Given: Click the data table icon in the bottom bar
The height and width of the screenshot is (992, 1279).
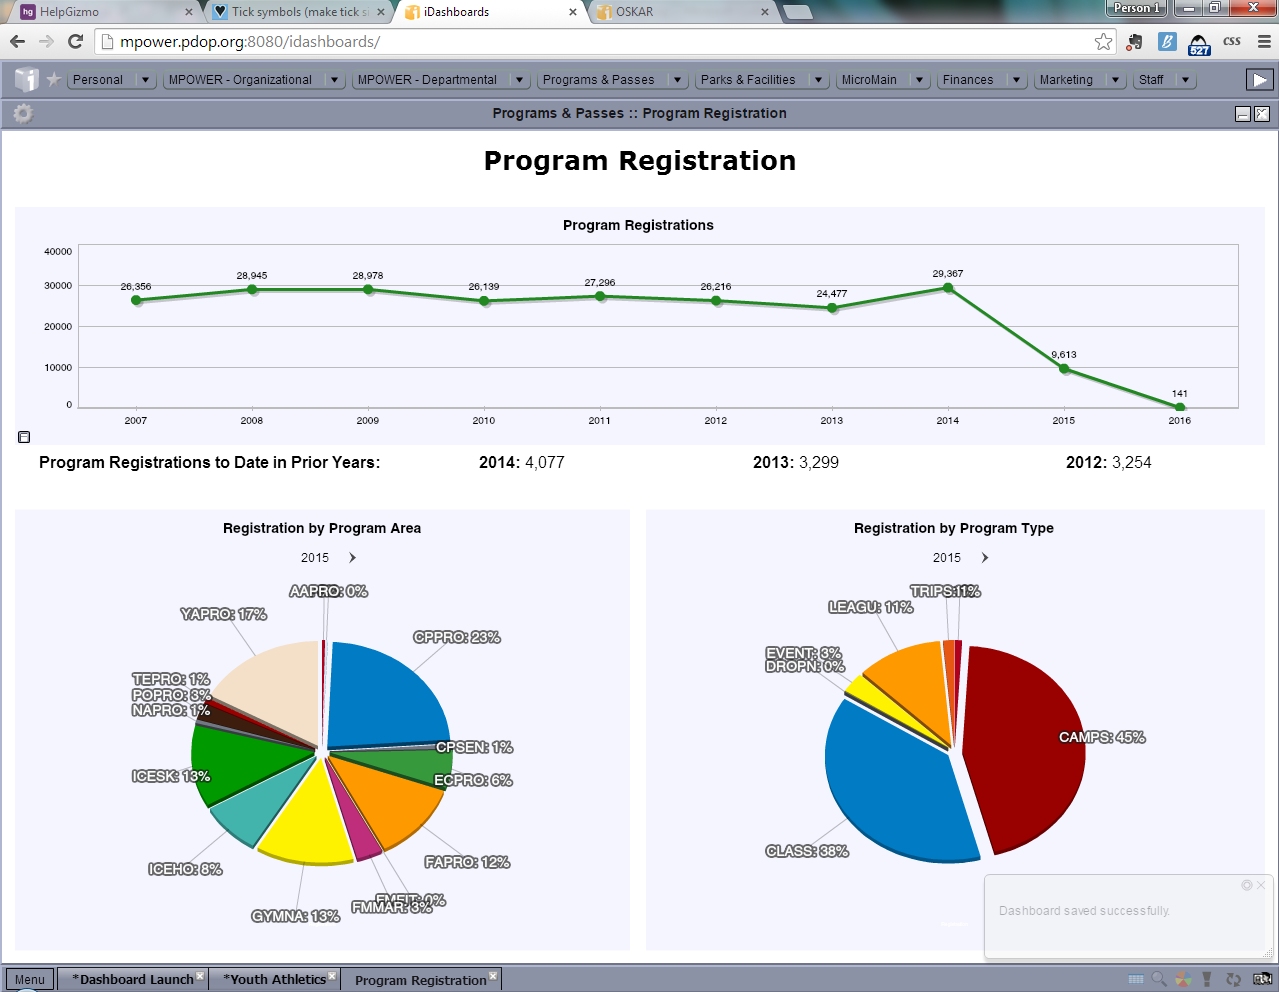Looking at the screenshot, I should click(1136, 980).
